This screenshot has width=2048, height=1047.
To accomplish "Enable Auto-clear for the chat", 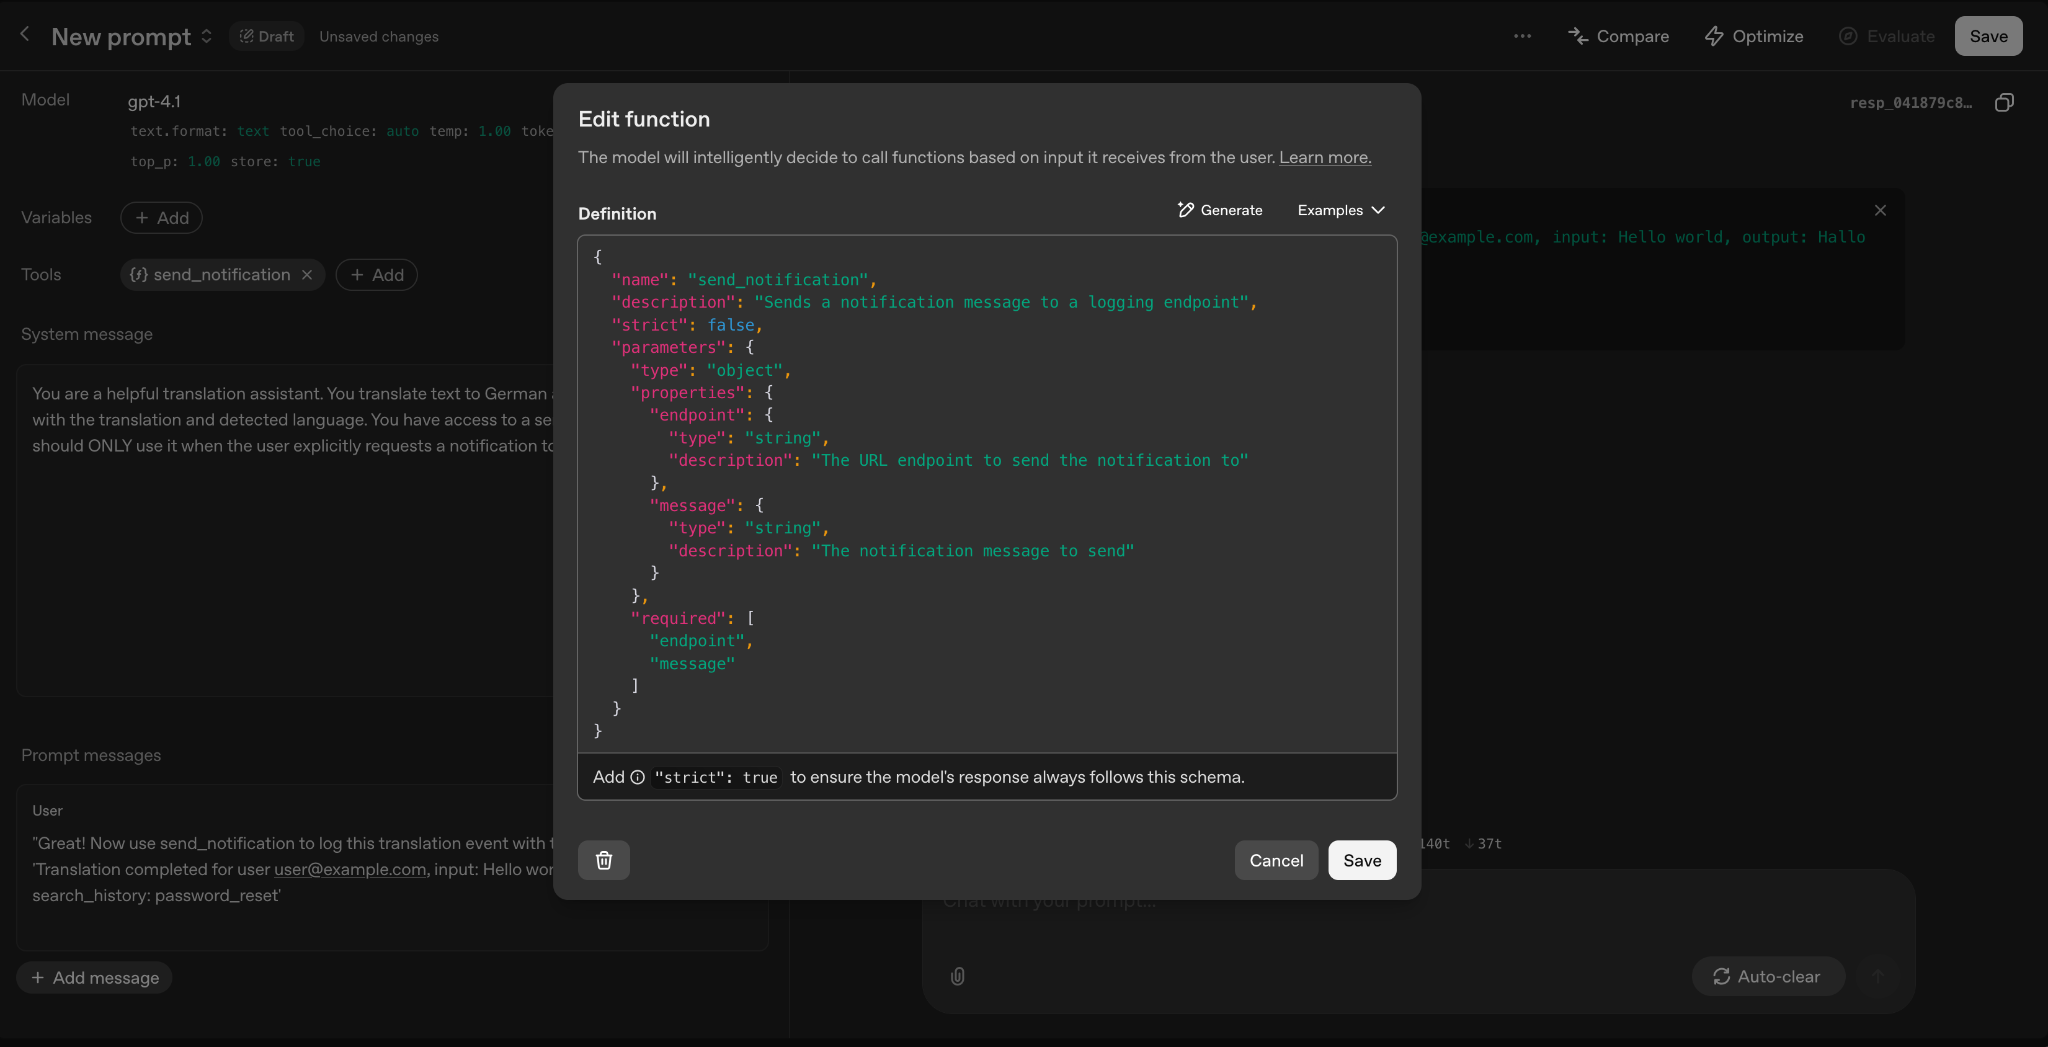I will 1768,977.
